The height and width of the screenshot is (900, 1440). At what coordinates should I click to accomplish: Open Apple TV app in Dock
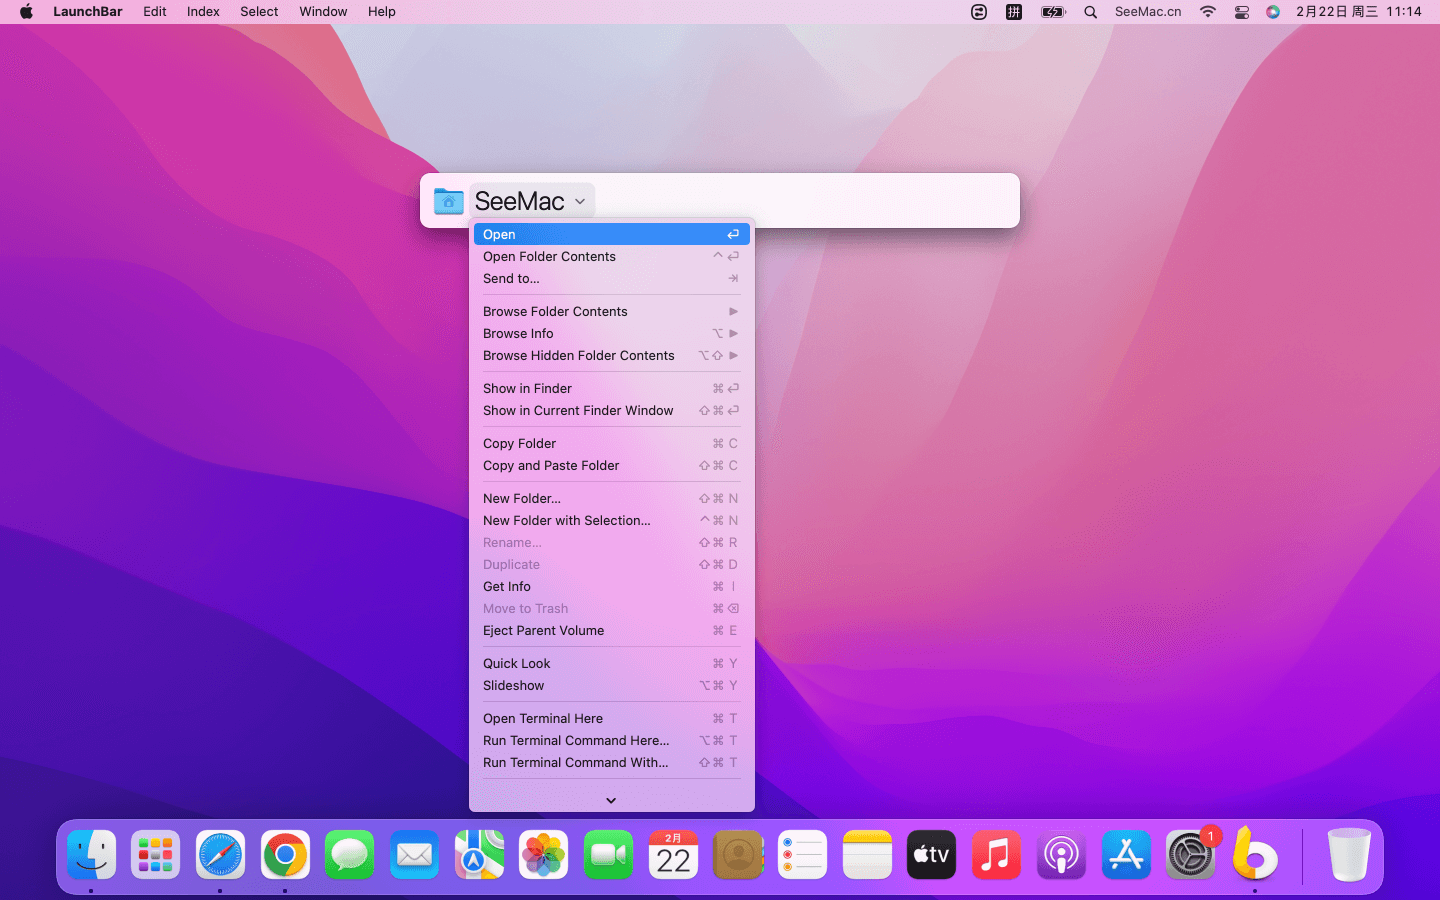coord(932,855)
